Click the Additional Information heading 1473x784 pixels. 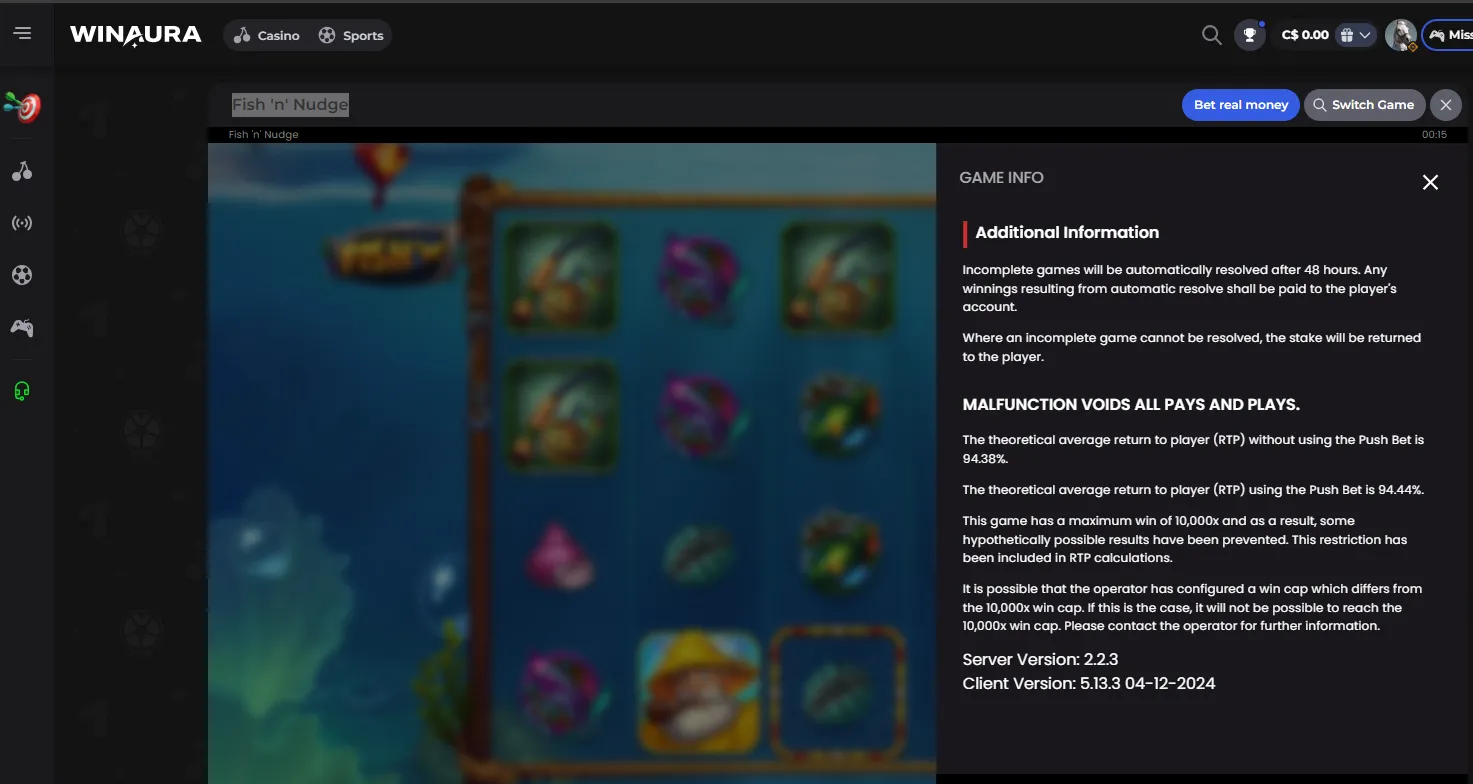pyautogui.click(x=1067, y=232)
